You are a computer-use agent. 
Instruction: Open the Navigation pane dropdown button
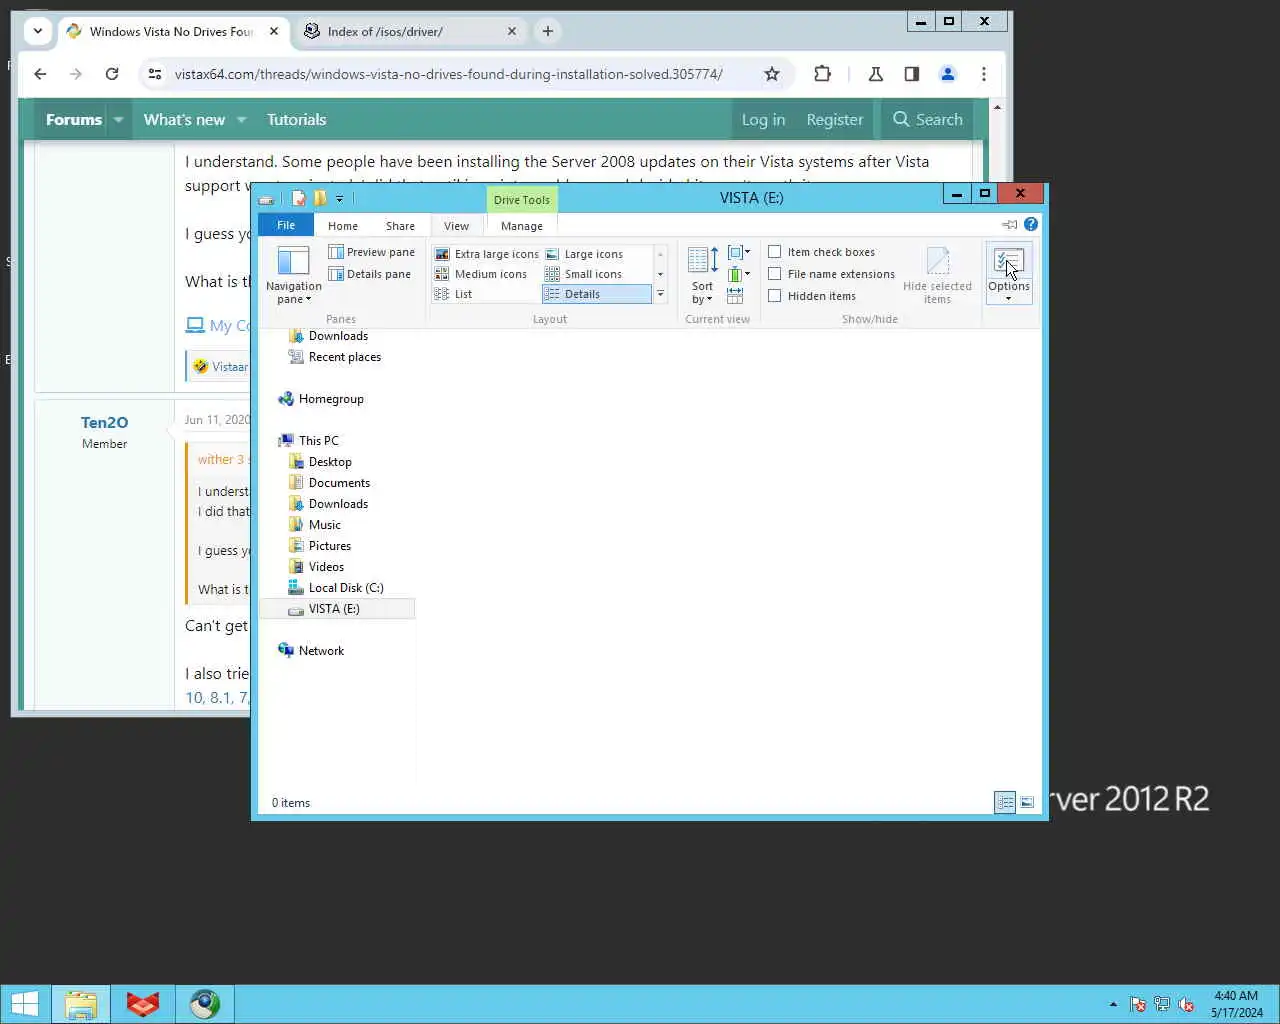[294, 275]
